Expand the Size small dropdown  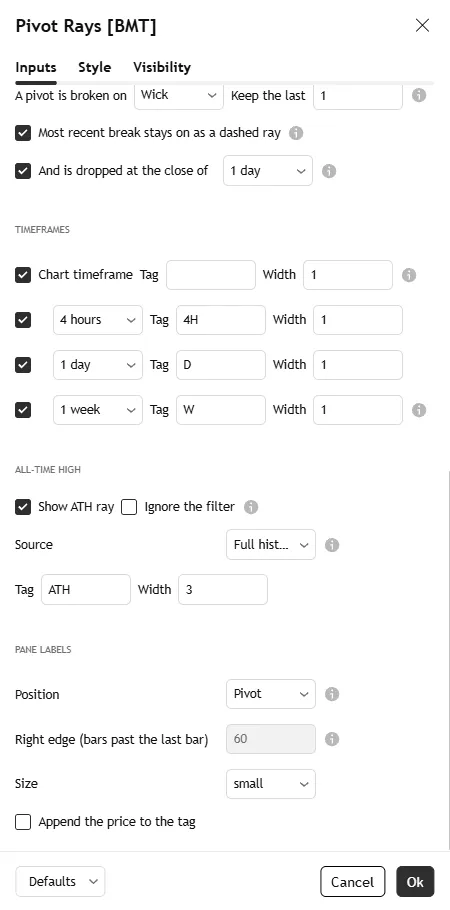click(271, 784)
